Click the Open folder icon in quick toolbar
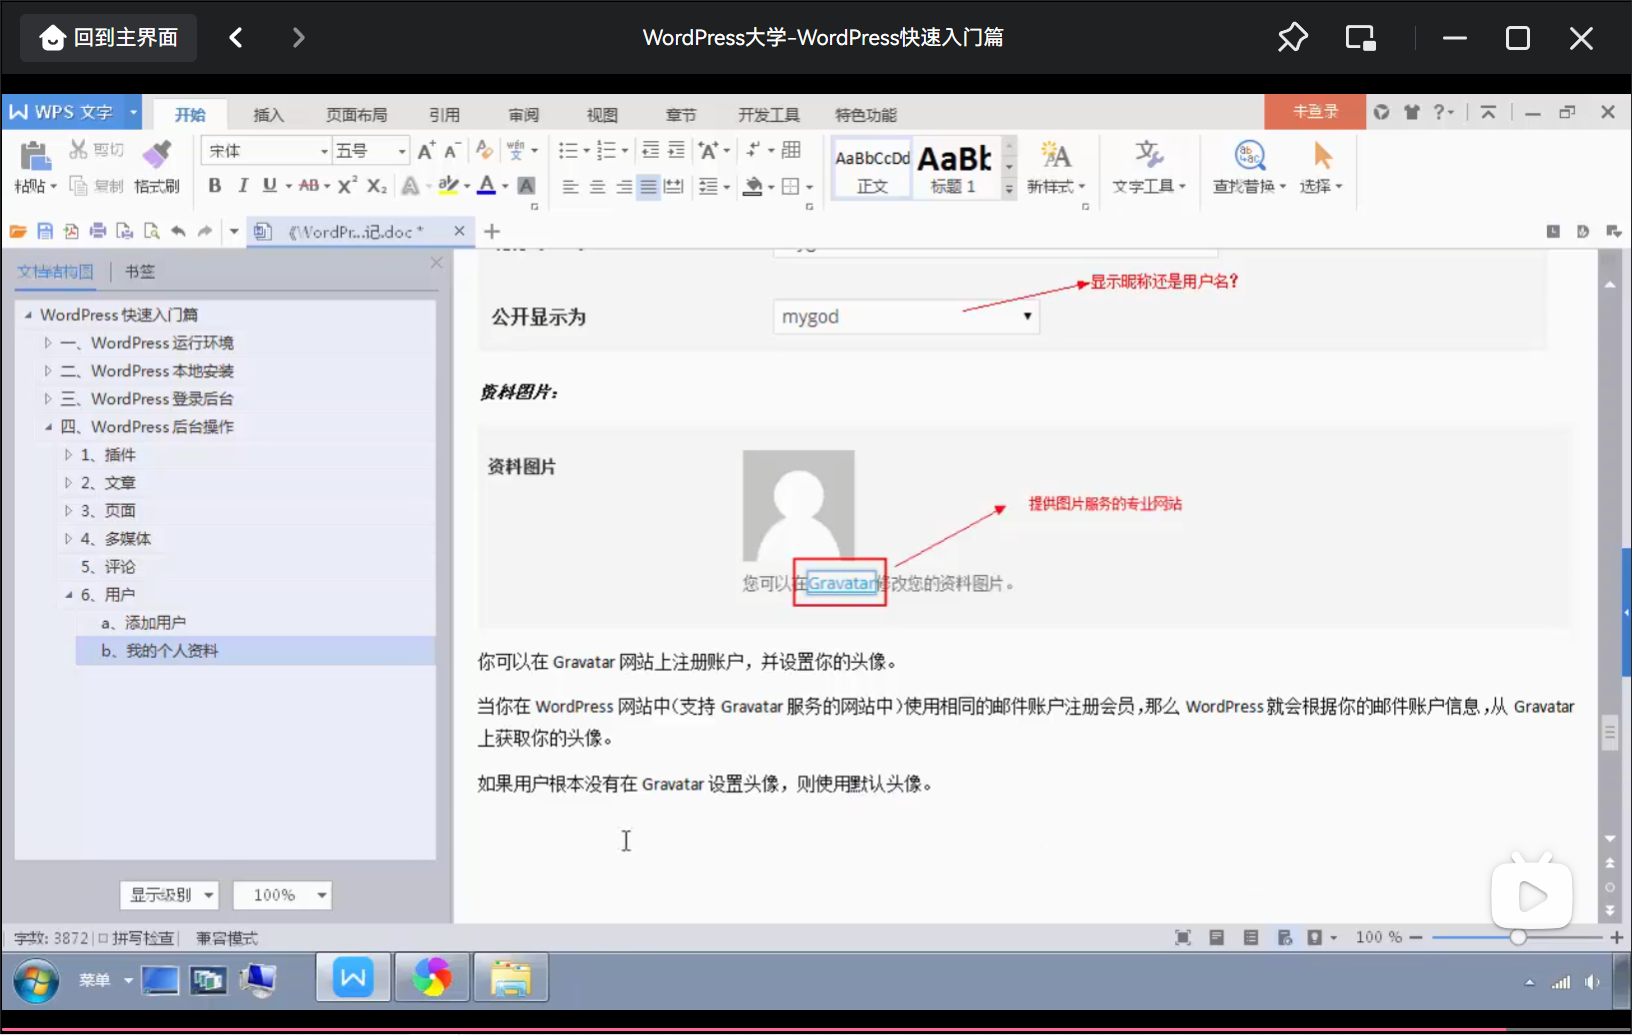 coord(18,231)
